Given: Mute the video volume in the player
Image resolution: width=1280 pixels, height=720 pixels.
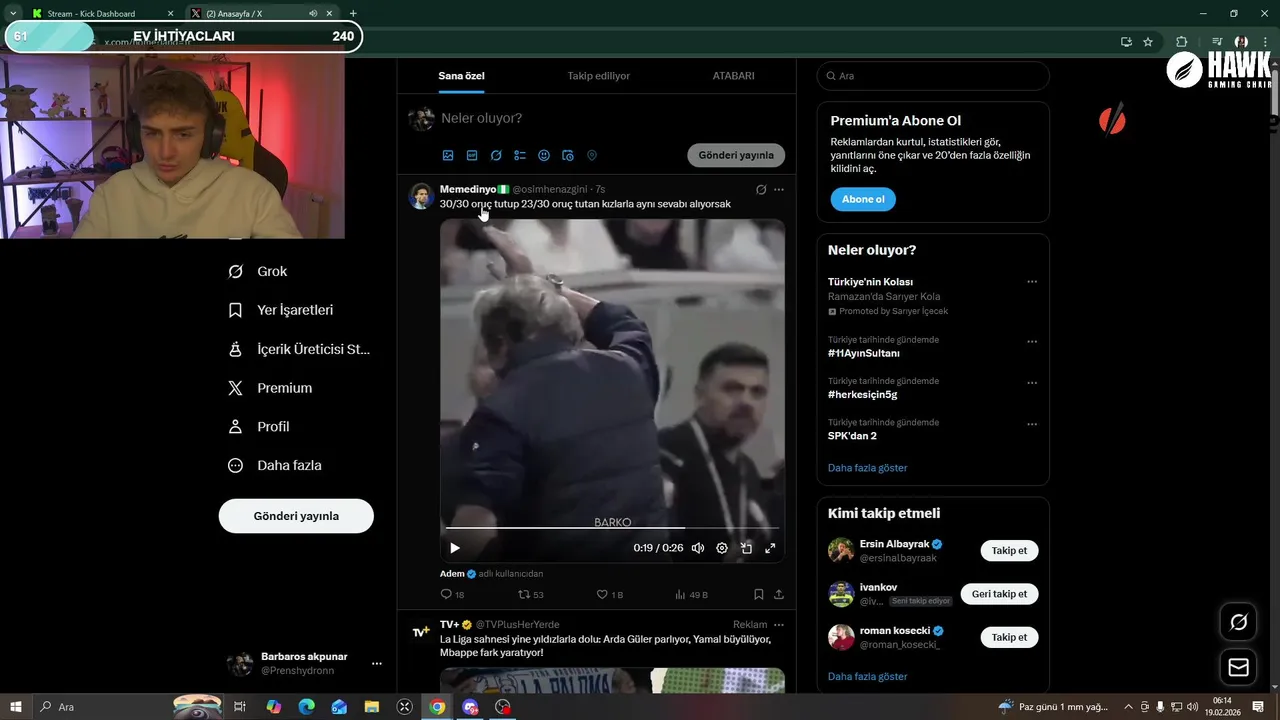Looking at the screenshot, I should point(698,548).
